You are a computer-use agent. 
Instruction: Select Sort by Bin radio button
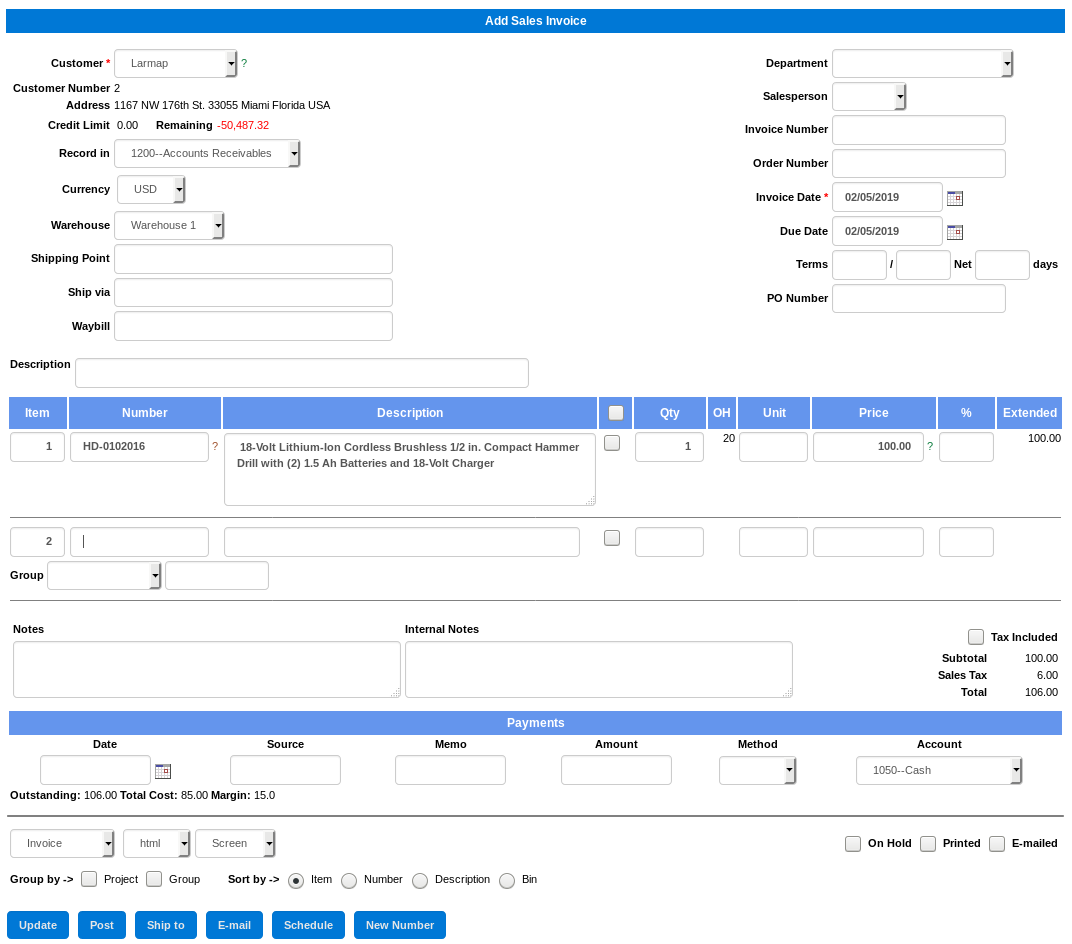pos(507,880)
